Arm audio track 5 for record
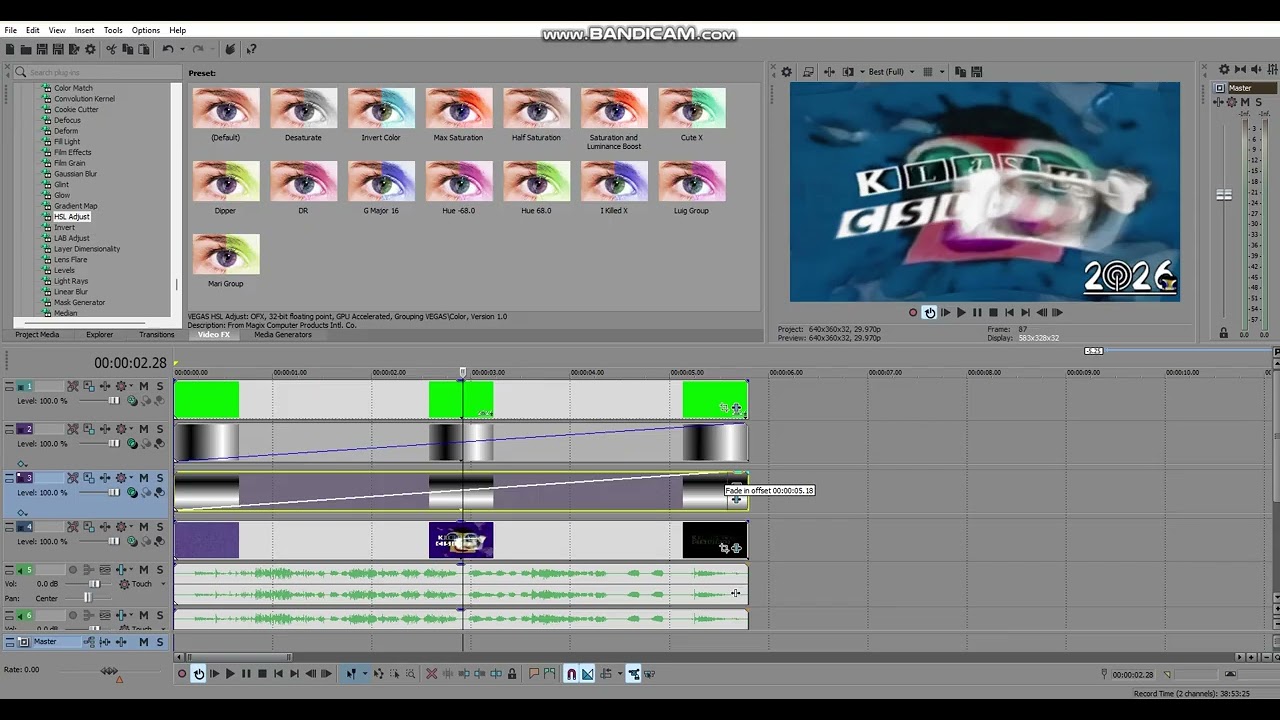Image resolution: width=1280 pixels, height=720 pixels. pyautogui.click(x=73, y=570)
